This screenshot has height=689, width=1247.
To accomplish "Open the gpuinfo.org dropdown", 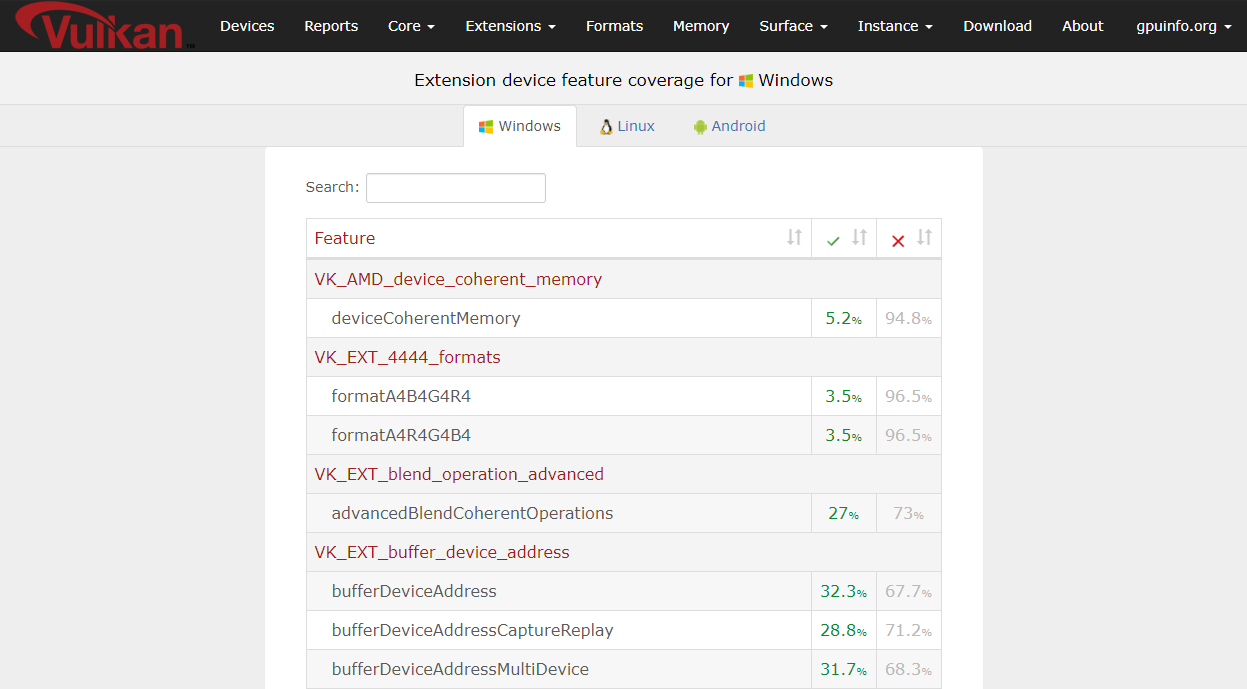I will point(1184,26).
